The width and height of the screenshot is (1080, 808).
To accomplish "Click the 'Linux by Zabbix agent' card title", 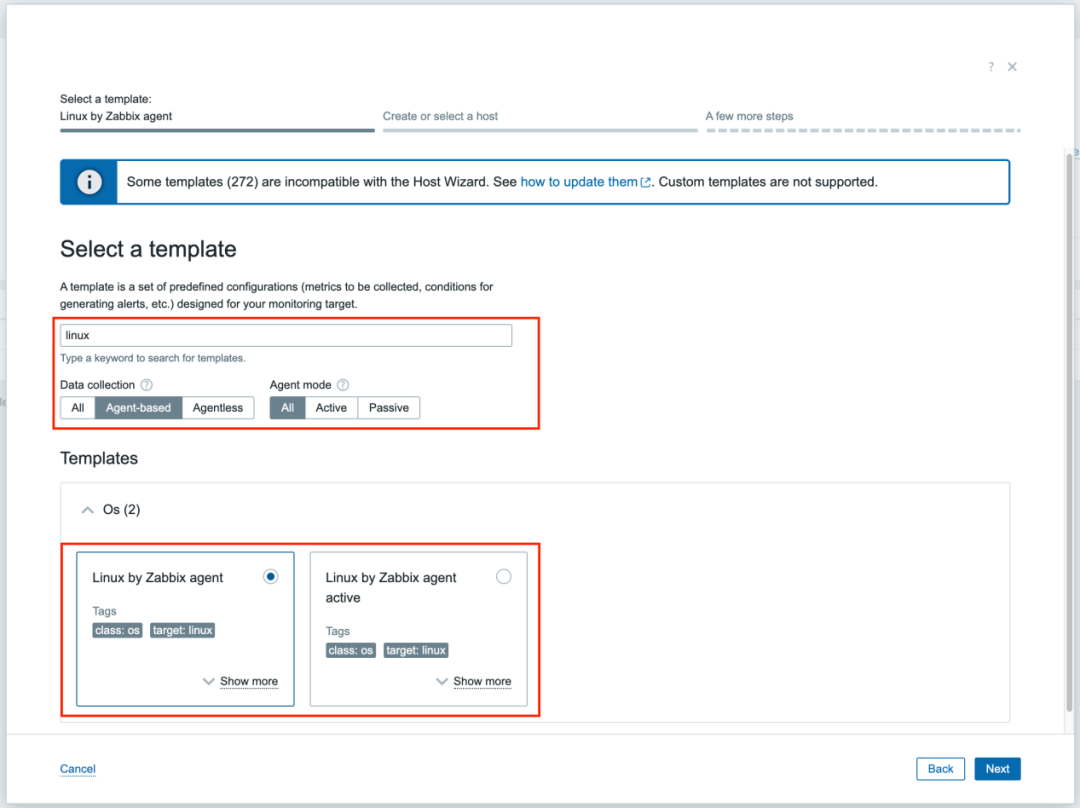I will pyautogui.click(x=158, y=577).
